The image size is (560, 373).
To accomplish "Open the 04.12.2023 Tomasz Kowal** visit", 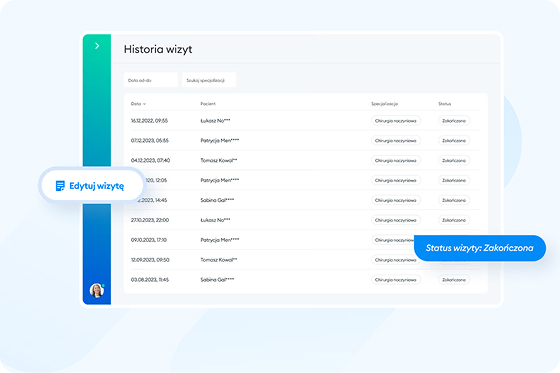I will click(305, 160).
